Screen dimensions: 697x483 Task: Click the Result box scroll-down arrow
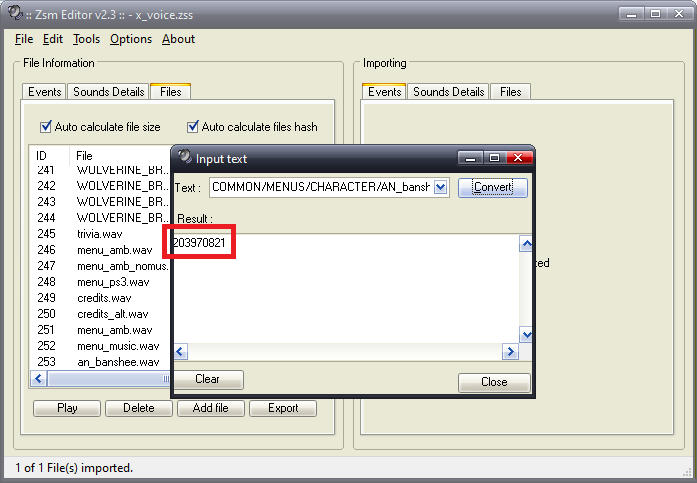pos(526,335)
